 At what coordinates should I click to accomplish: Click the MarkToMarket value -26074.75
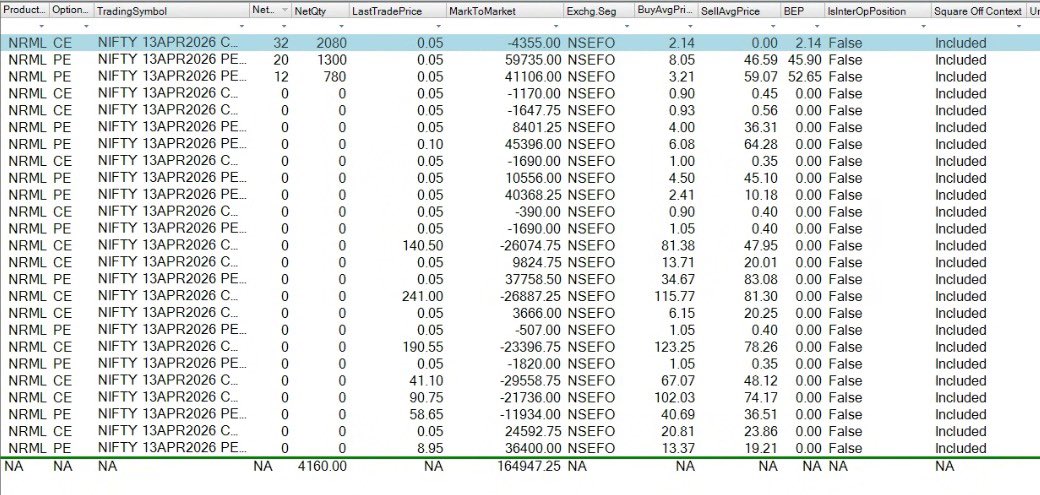pos(529,246)
